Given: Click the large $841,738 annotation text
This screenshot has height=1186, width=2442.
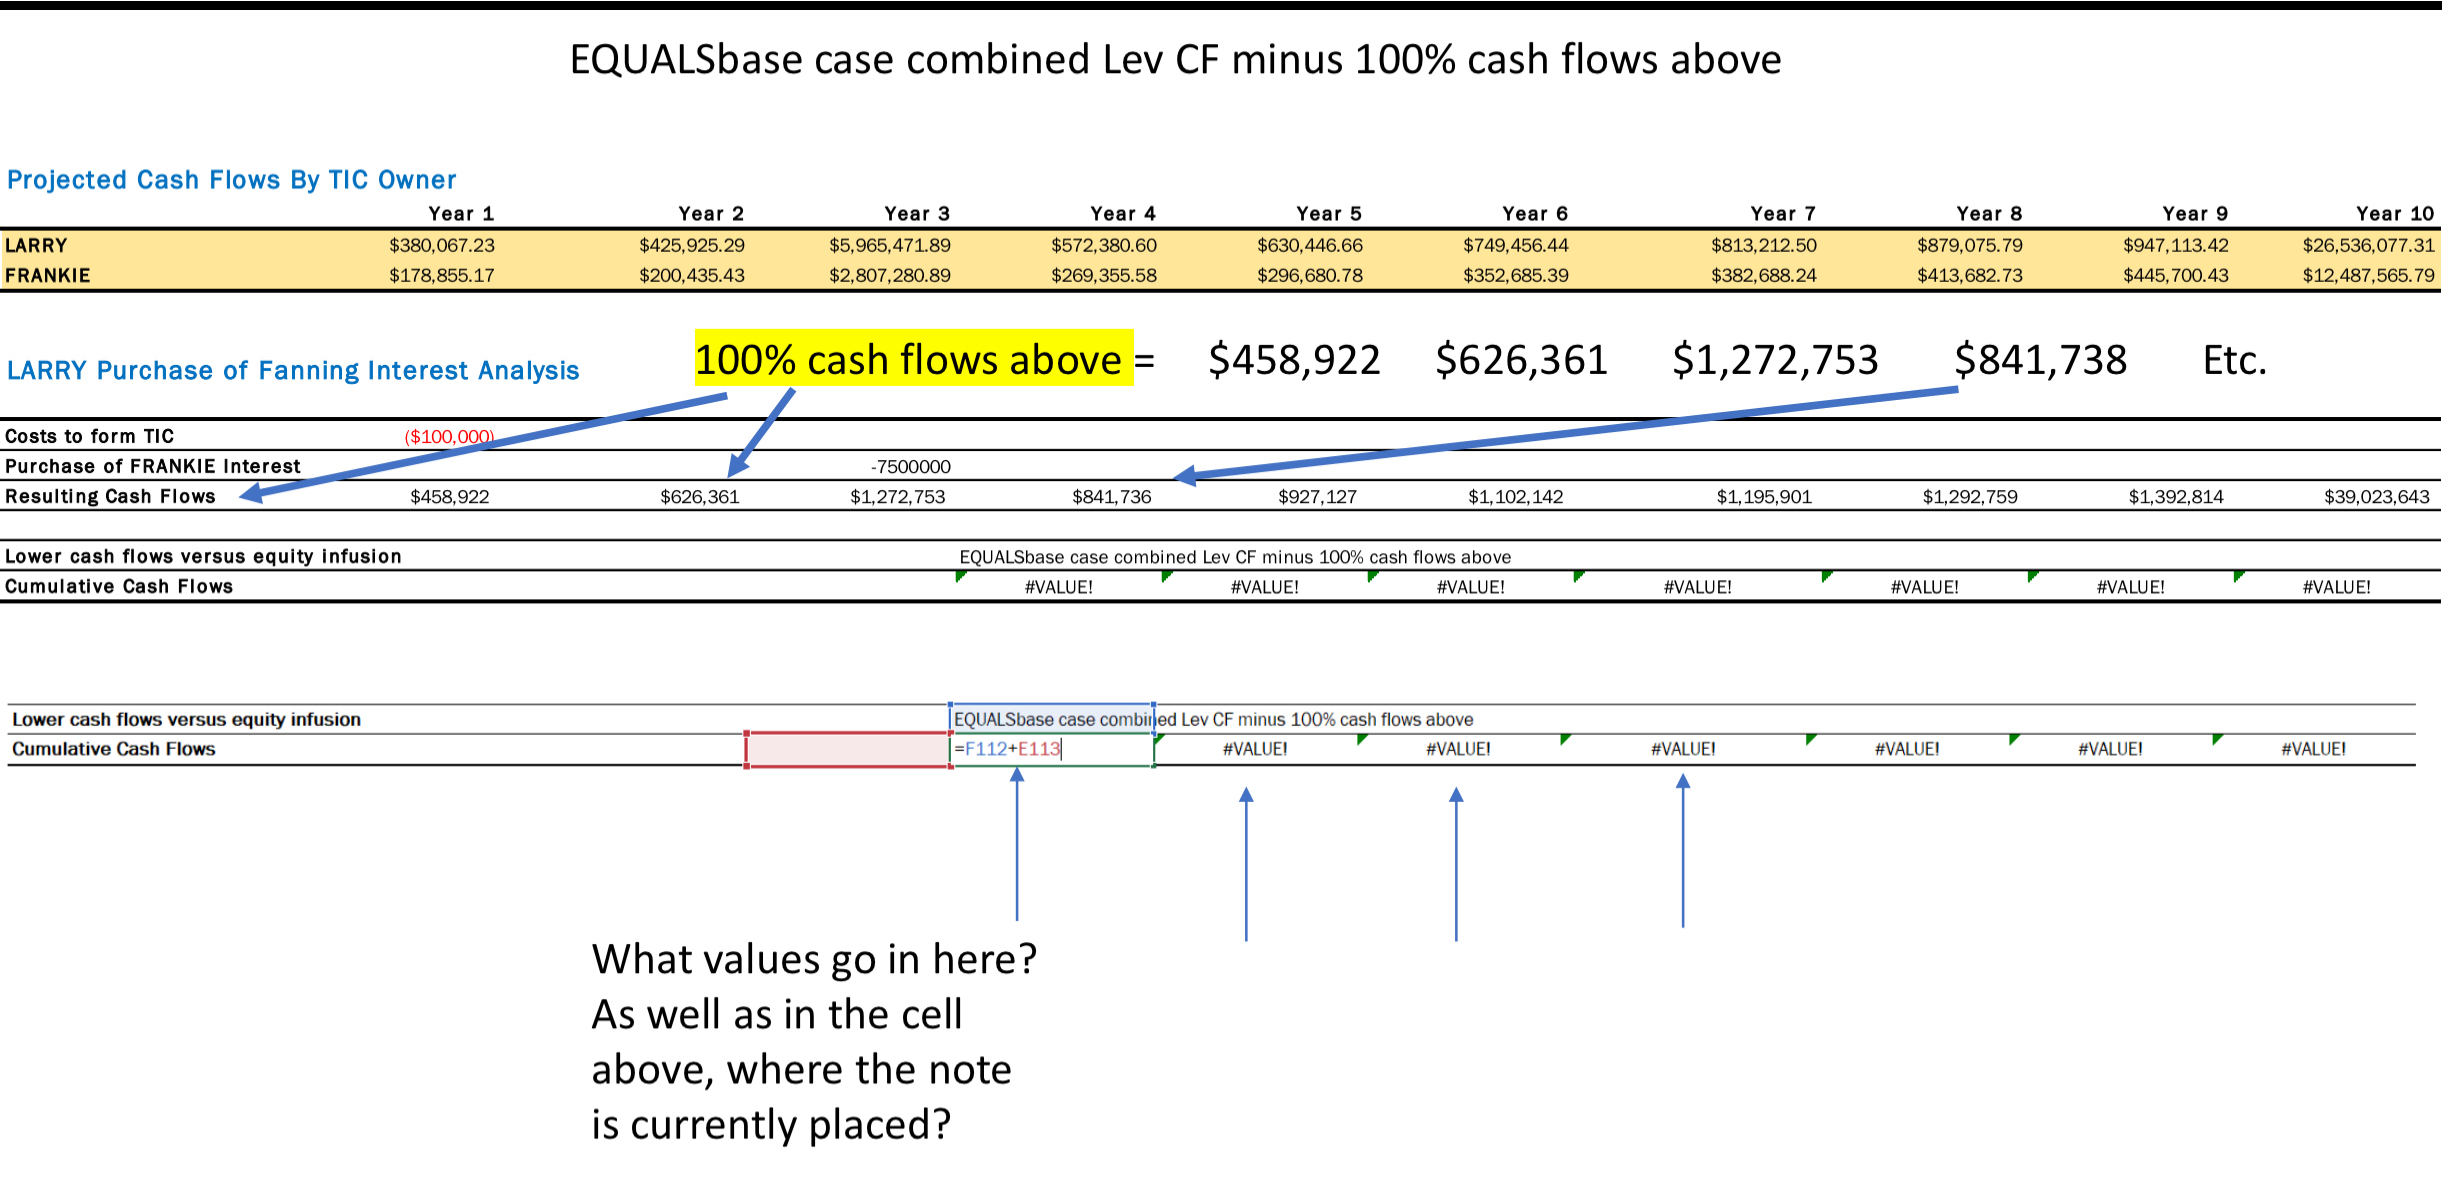Looking at the screenshot, I should coord(2040,359).
